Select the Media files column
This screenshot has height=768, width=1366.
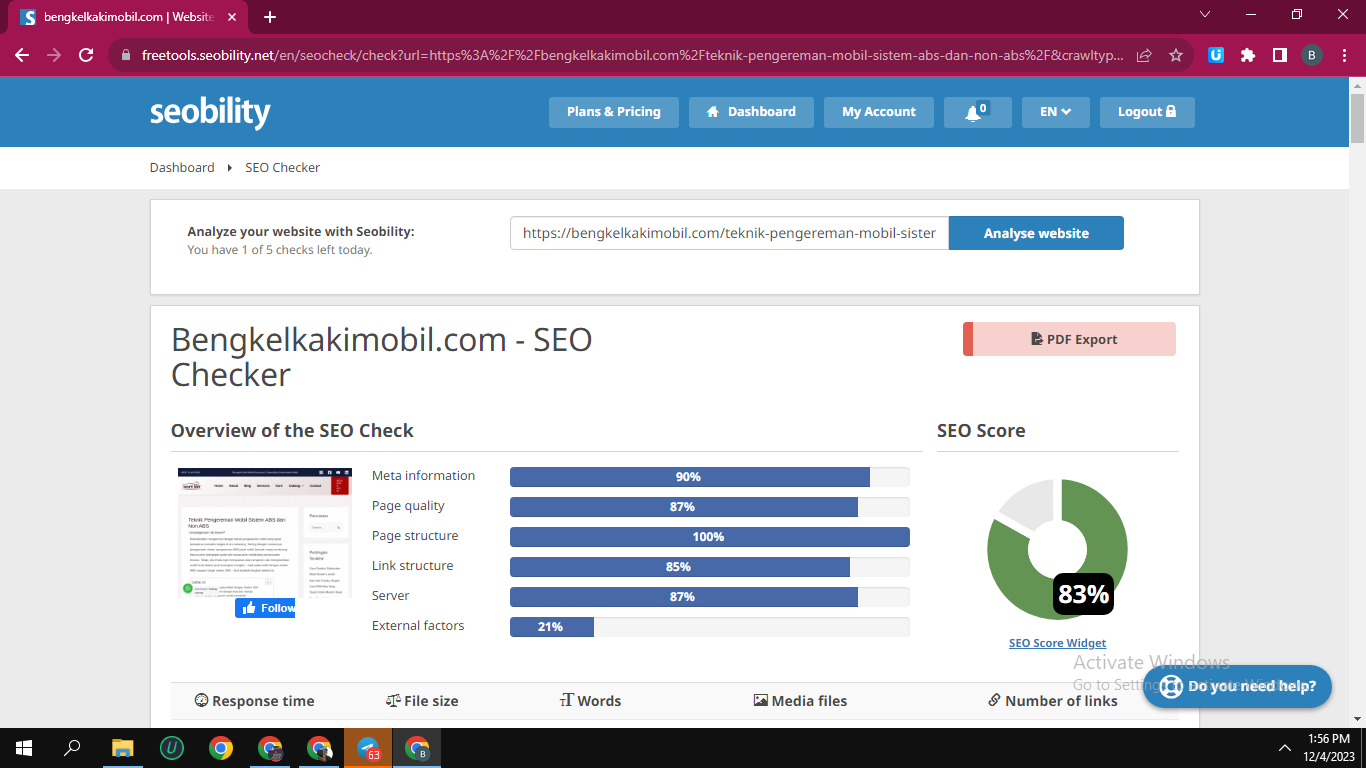pyautogui.click(x=800, y=701)
